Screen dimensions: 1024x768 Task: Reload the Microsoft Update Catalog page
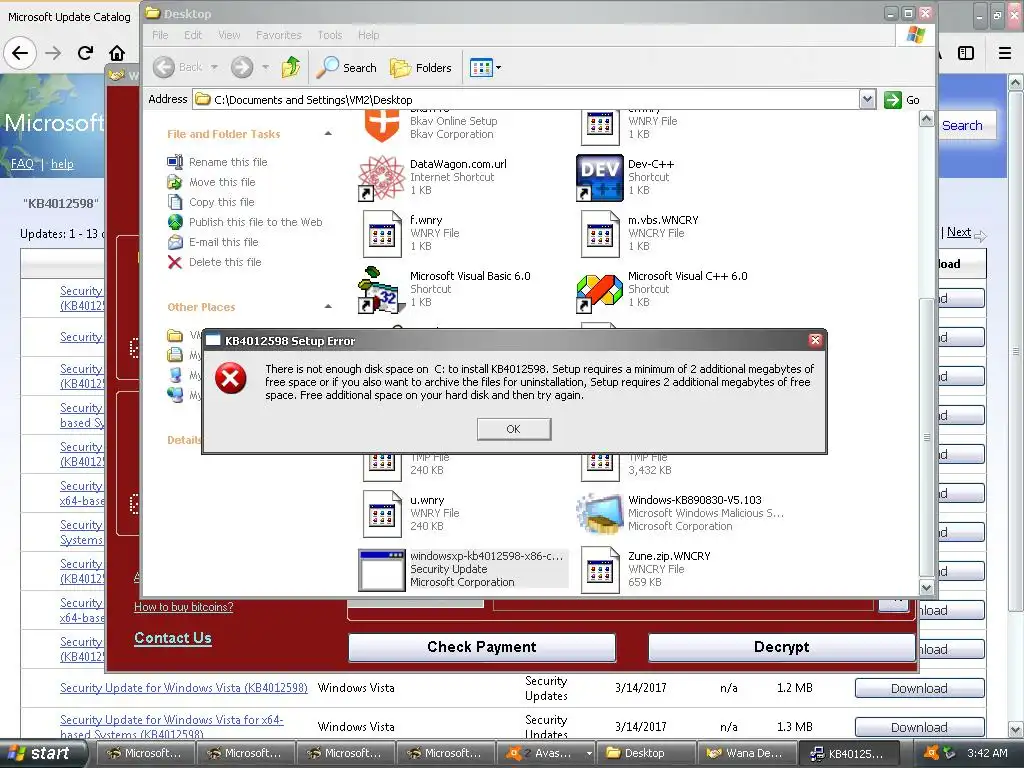[x=85, y=53]
